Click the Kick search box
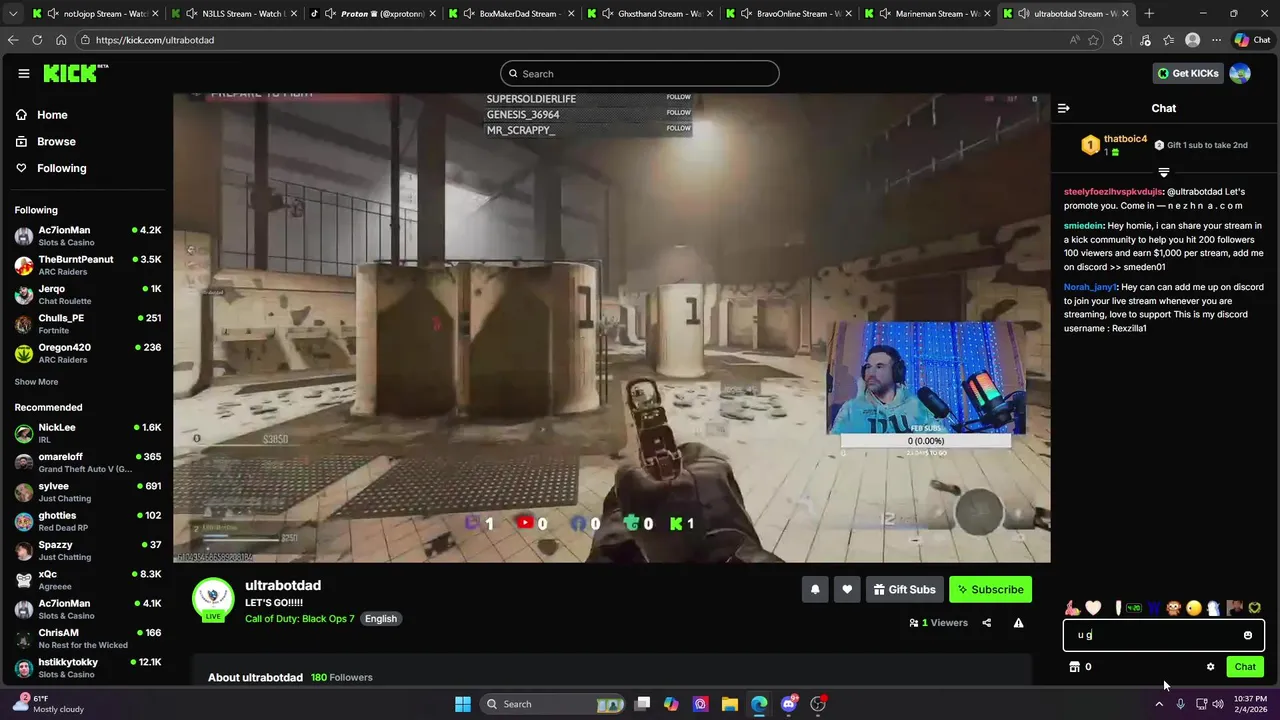The image size is (1280, 720). [x=640, y=73]
